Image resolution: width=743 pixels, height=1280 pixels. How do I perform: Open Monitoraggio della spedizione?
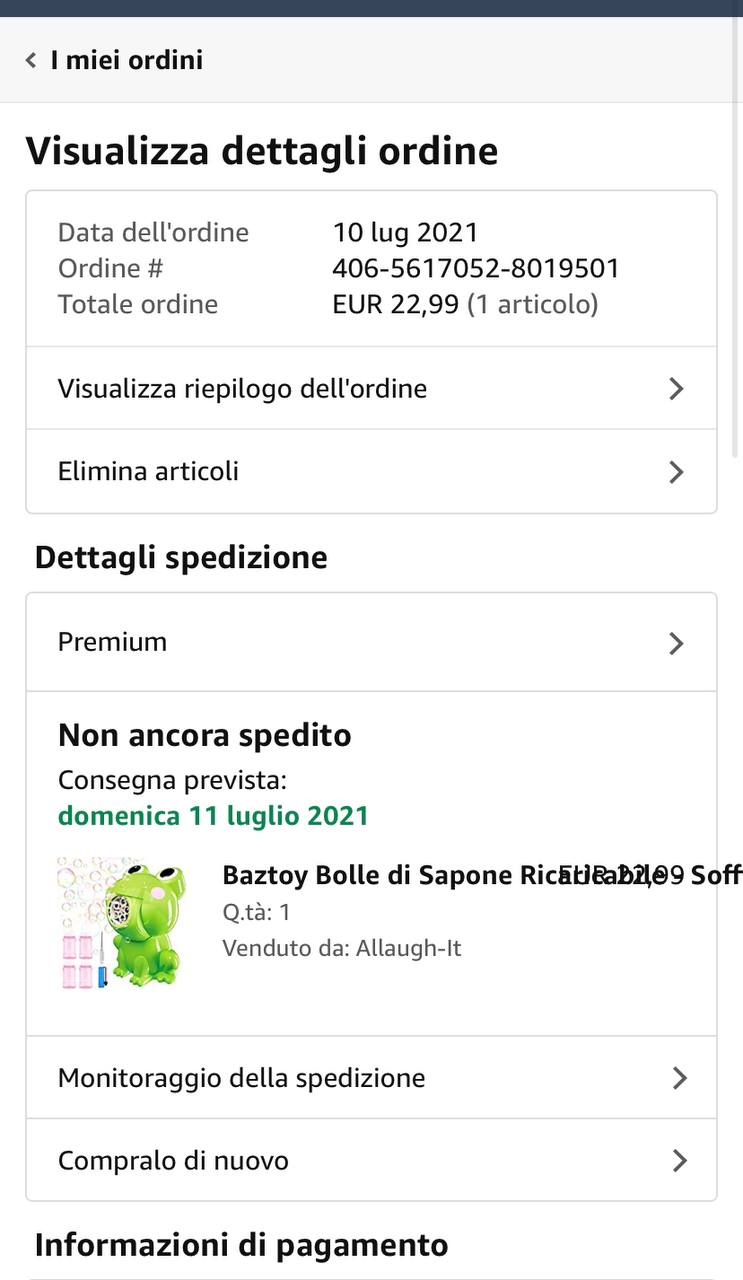(x=241, y=1078)
